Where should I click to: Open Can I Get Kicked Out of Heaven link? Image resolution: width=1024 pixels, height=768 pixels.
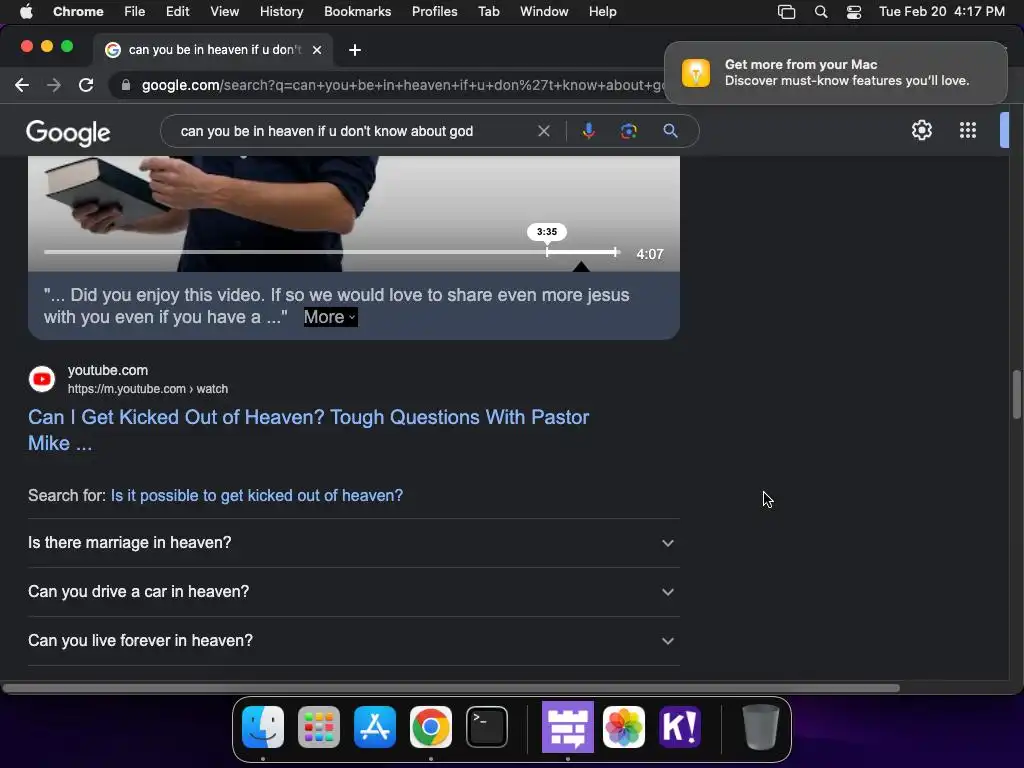308,430
